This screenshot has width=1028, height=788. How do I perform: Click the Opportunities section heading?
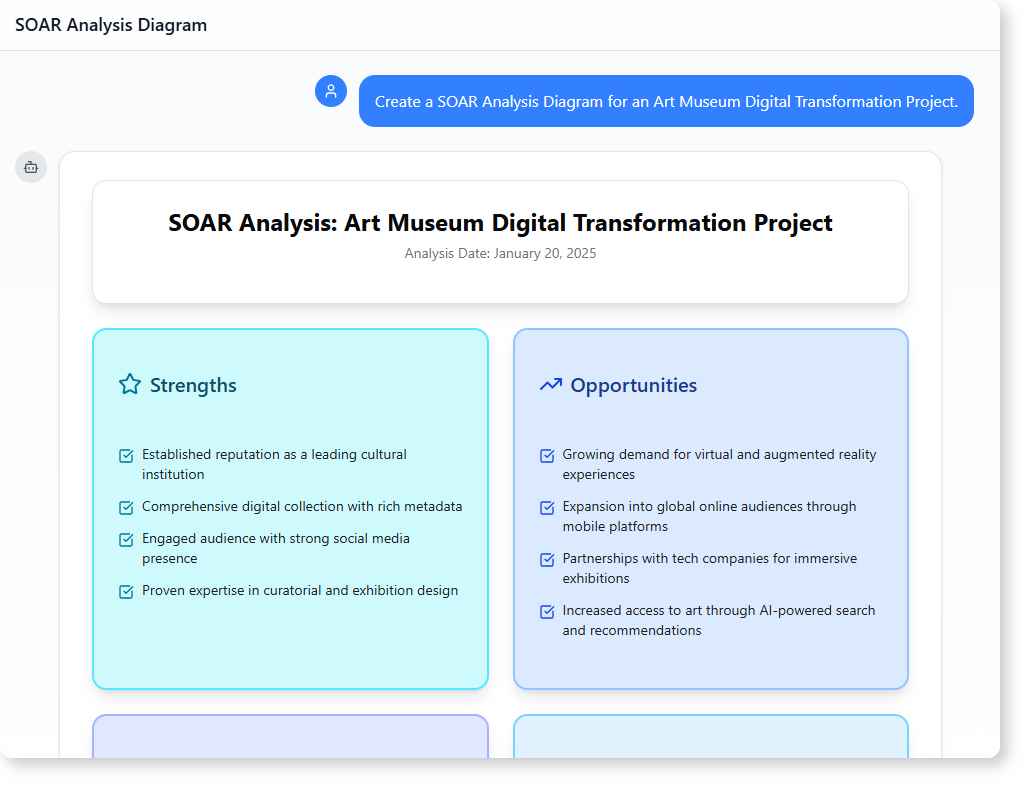point(634,385)
